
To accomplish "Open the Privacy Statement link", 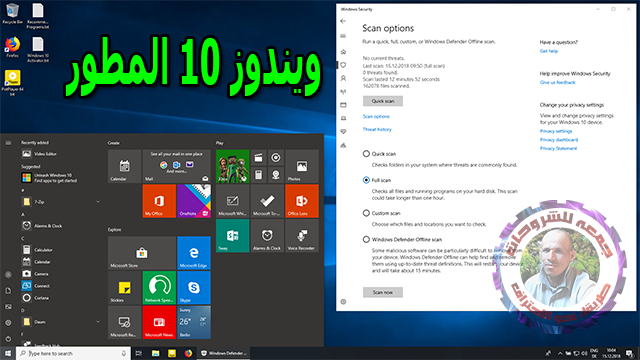I will coord(558,149).
